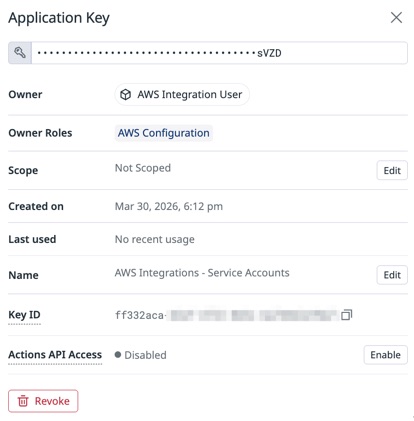Enable Actions API Access
This screenshot has width=414, height=421.
[385, 355]
